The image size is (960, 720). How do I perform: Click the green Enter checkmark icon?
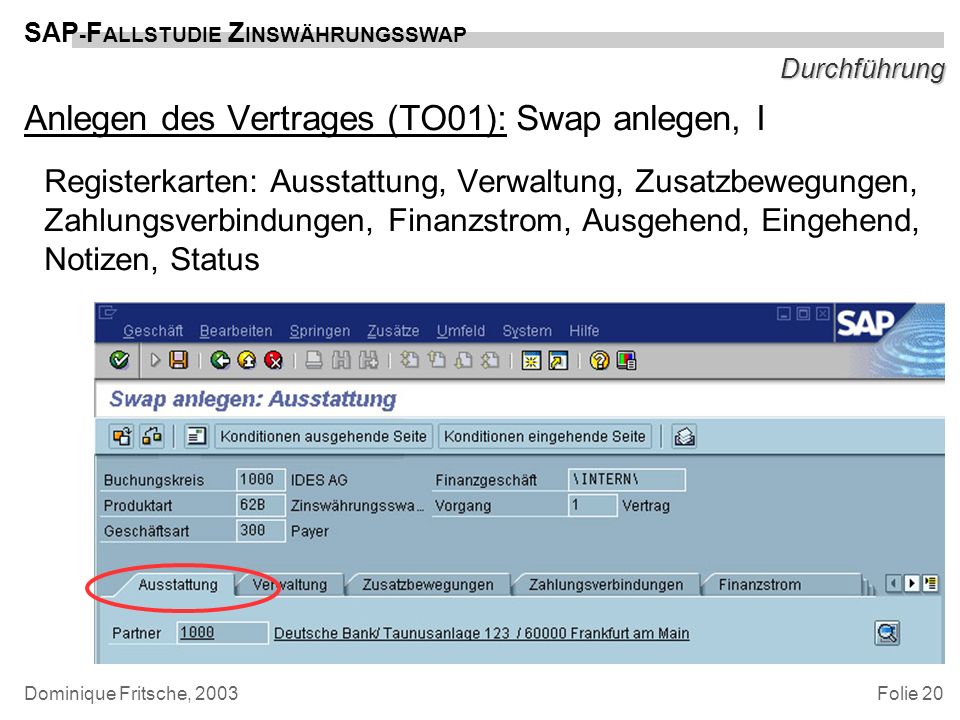point(119,360)
